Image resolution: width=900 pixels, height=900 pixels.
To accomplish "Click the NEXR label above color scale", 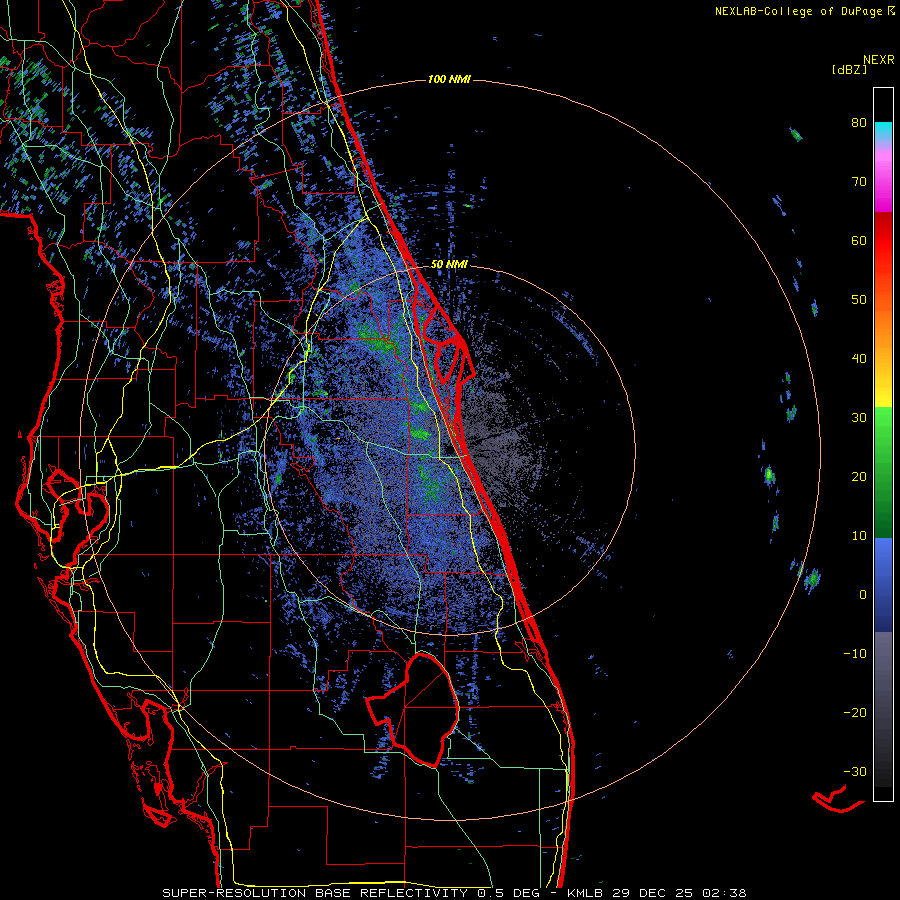I will click(x=878, y=60).
